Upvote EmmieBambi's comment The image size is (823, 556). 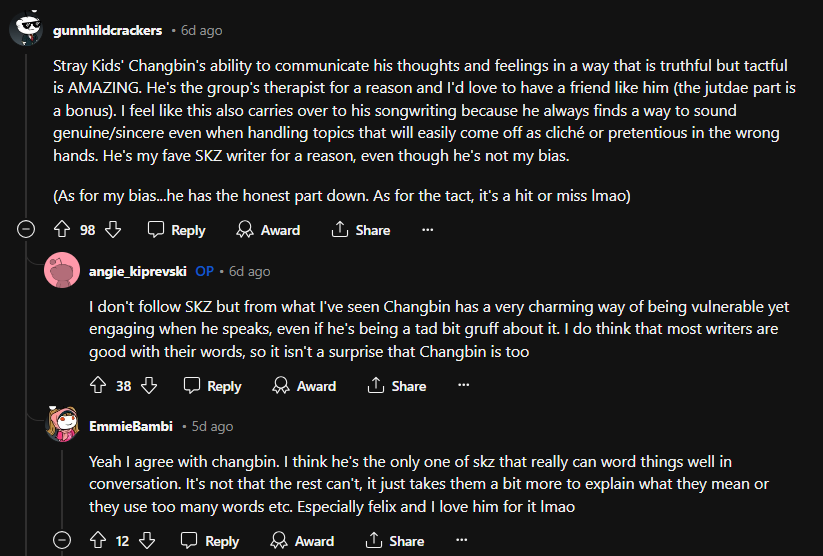(x=98, y=541)
